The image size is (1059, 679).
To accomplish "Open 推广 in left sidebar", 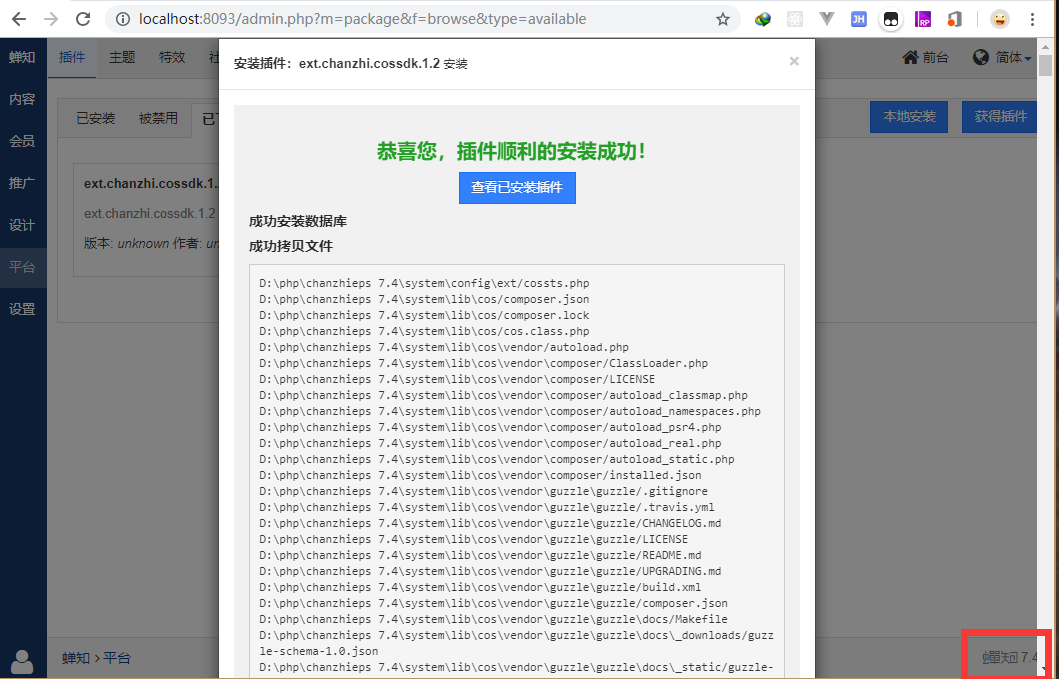I will click(22, 183).
